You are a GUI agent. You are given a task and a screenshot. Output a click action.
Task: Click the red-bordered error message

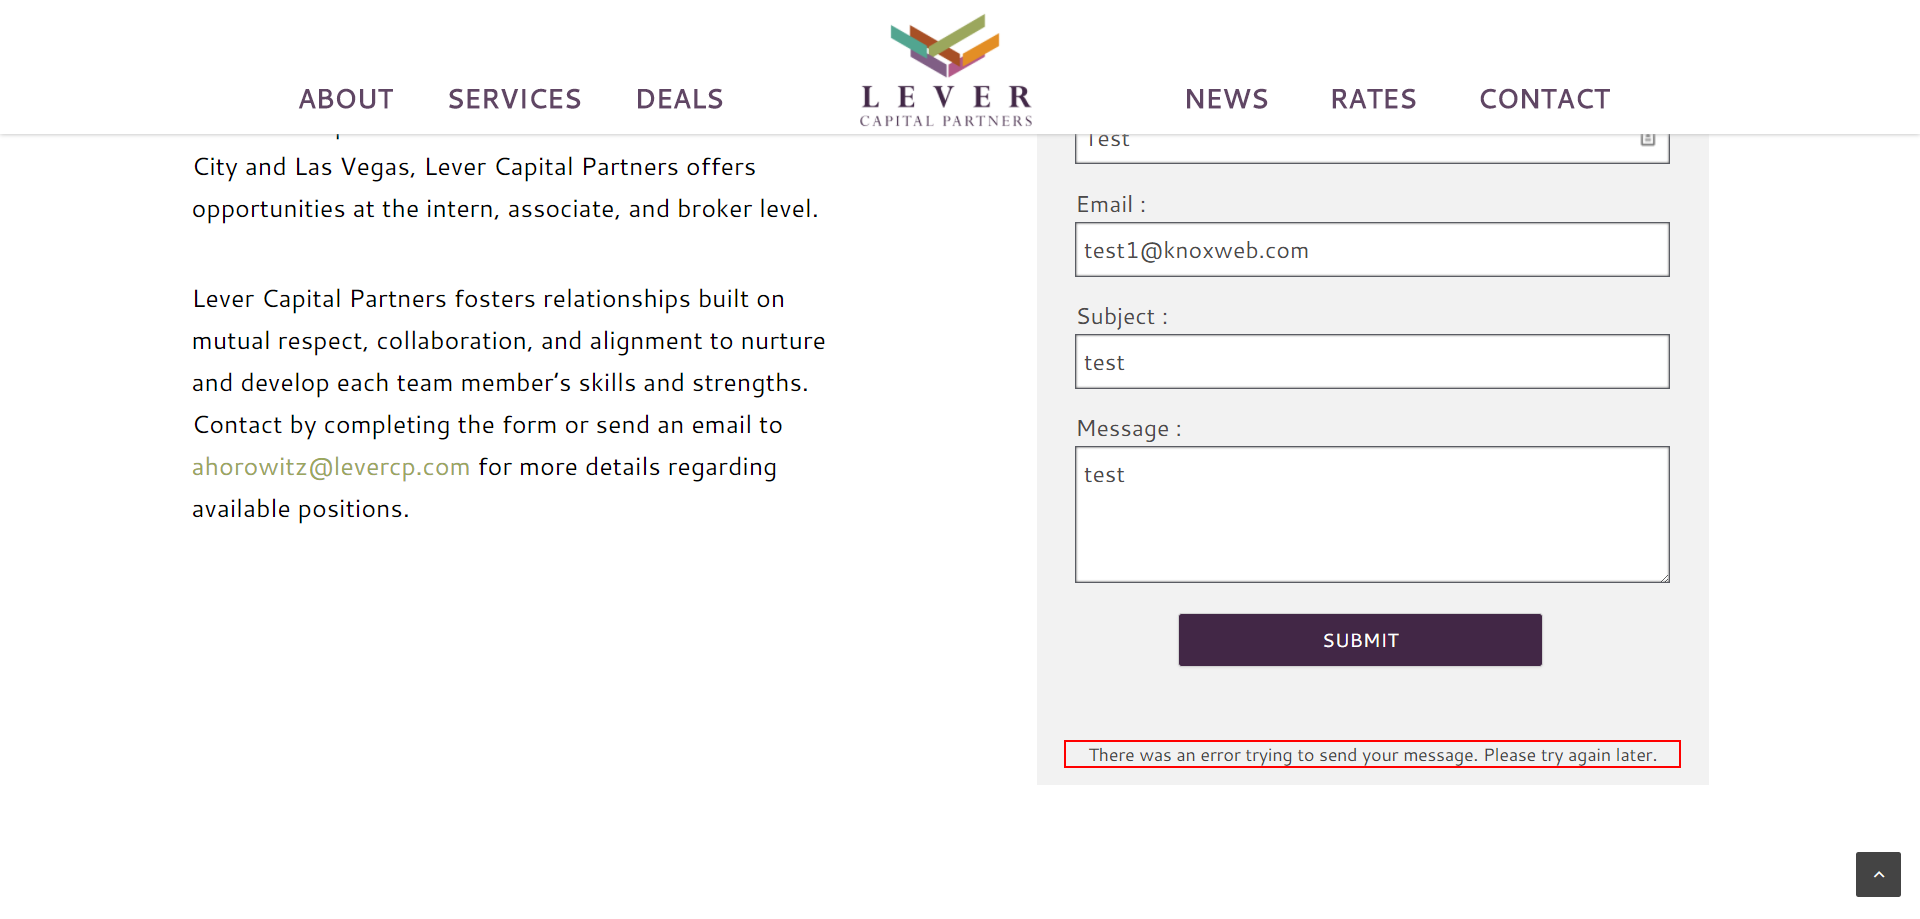(1372, 754)
